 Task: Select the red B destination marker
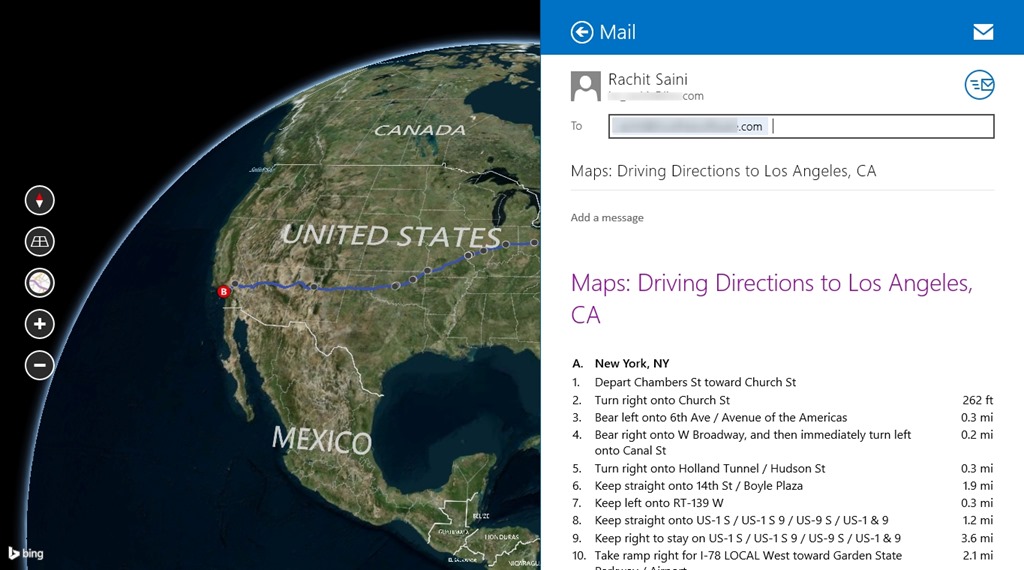[224, 292]
